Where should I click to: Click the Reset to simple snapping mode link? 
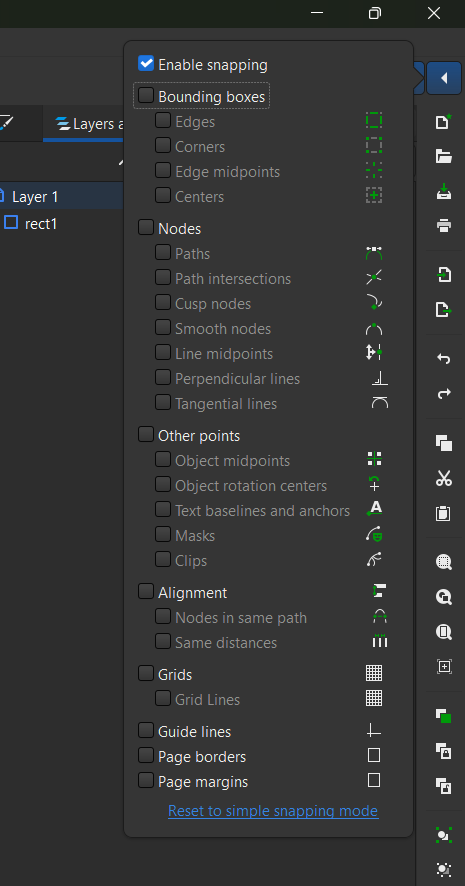pos(273,811)
